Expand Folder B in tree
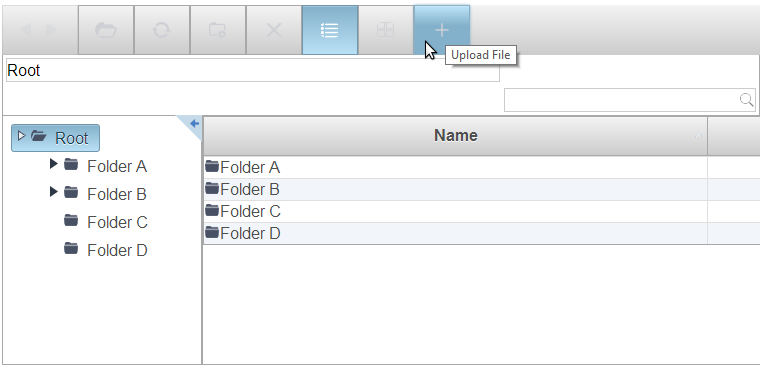 click(54, 192)
